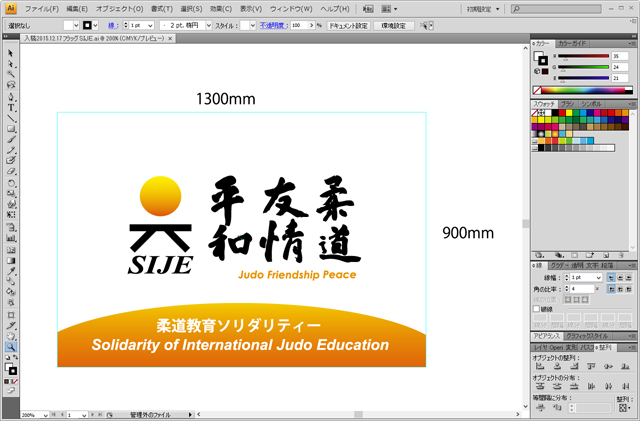Open stroke weight dropdown in control bar
640x421 pixels.
(x=150, y=25)
